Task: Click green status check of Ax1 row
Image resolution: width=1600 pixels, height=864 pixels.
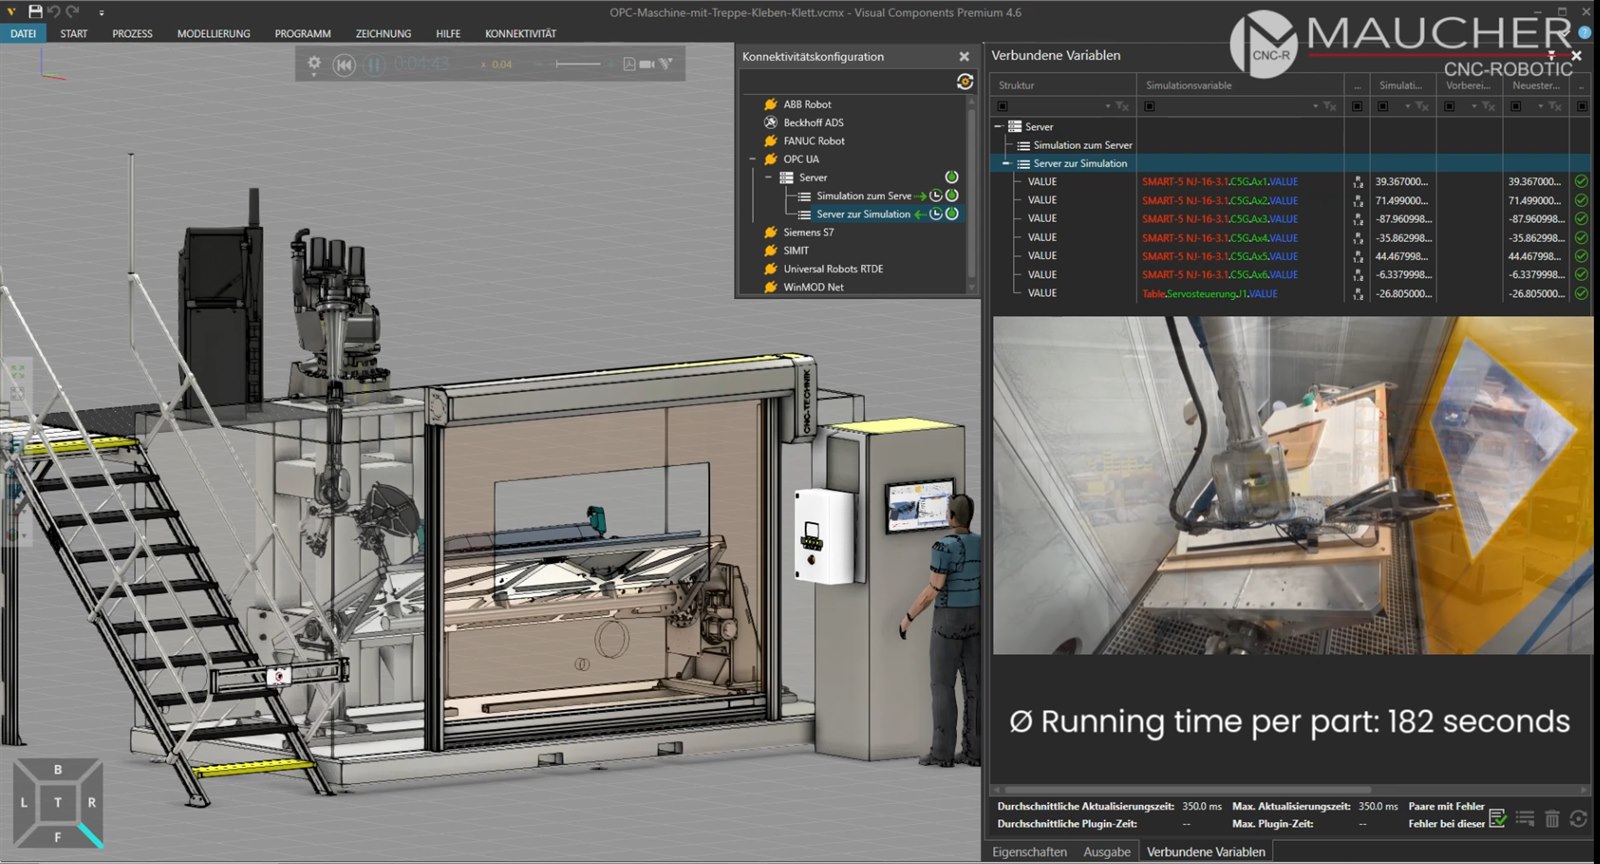Action: (1581, 182)
